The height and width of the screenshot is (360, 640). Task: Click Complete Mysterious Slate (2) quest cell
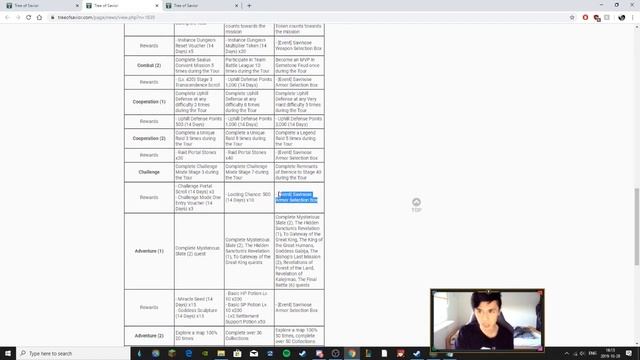[199, 251]
